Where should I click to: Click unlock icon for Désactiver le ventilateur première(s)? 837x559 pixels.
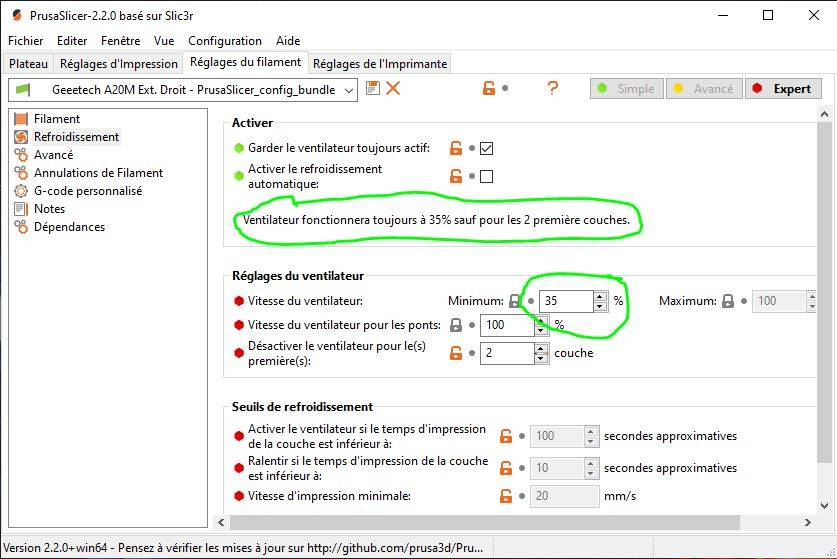click(455, 352)
